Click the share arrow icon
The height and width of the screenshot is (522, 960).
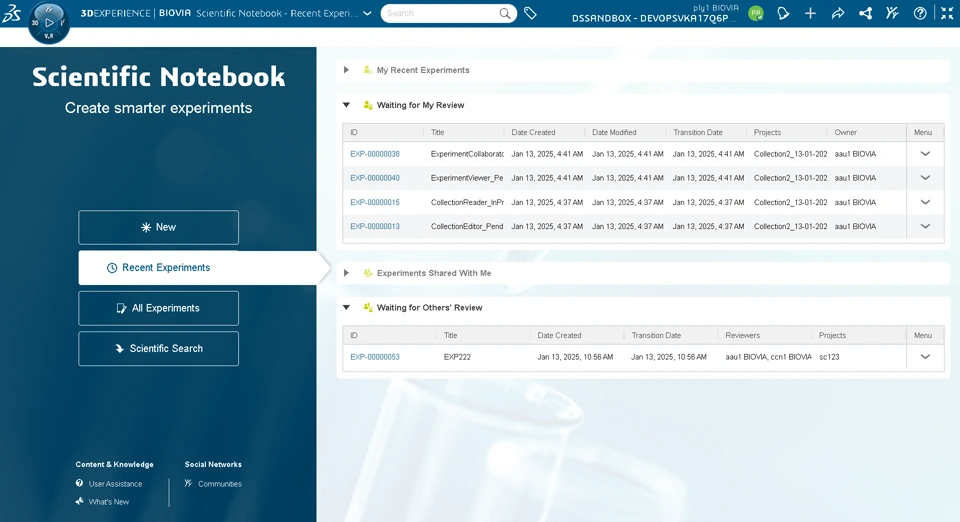coord(838,13)
